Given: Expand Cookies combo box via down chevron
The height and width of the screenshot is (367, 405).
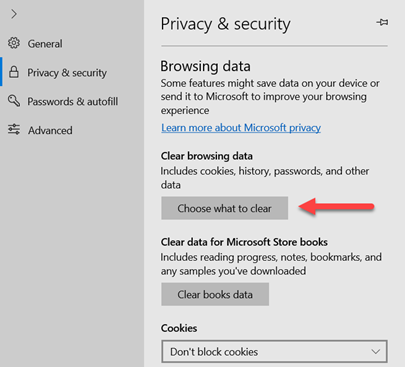Looking at the screenshot, I should pos(376,352).
